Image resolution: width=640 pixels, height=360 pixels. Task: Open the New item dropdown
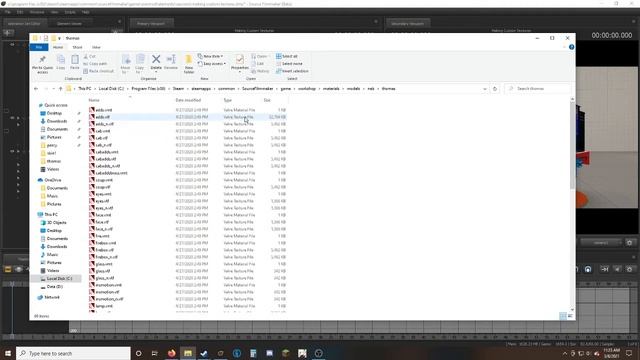click(210, 56)
